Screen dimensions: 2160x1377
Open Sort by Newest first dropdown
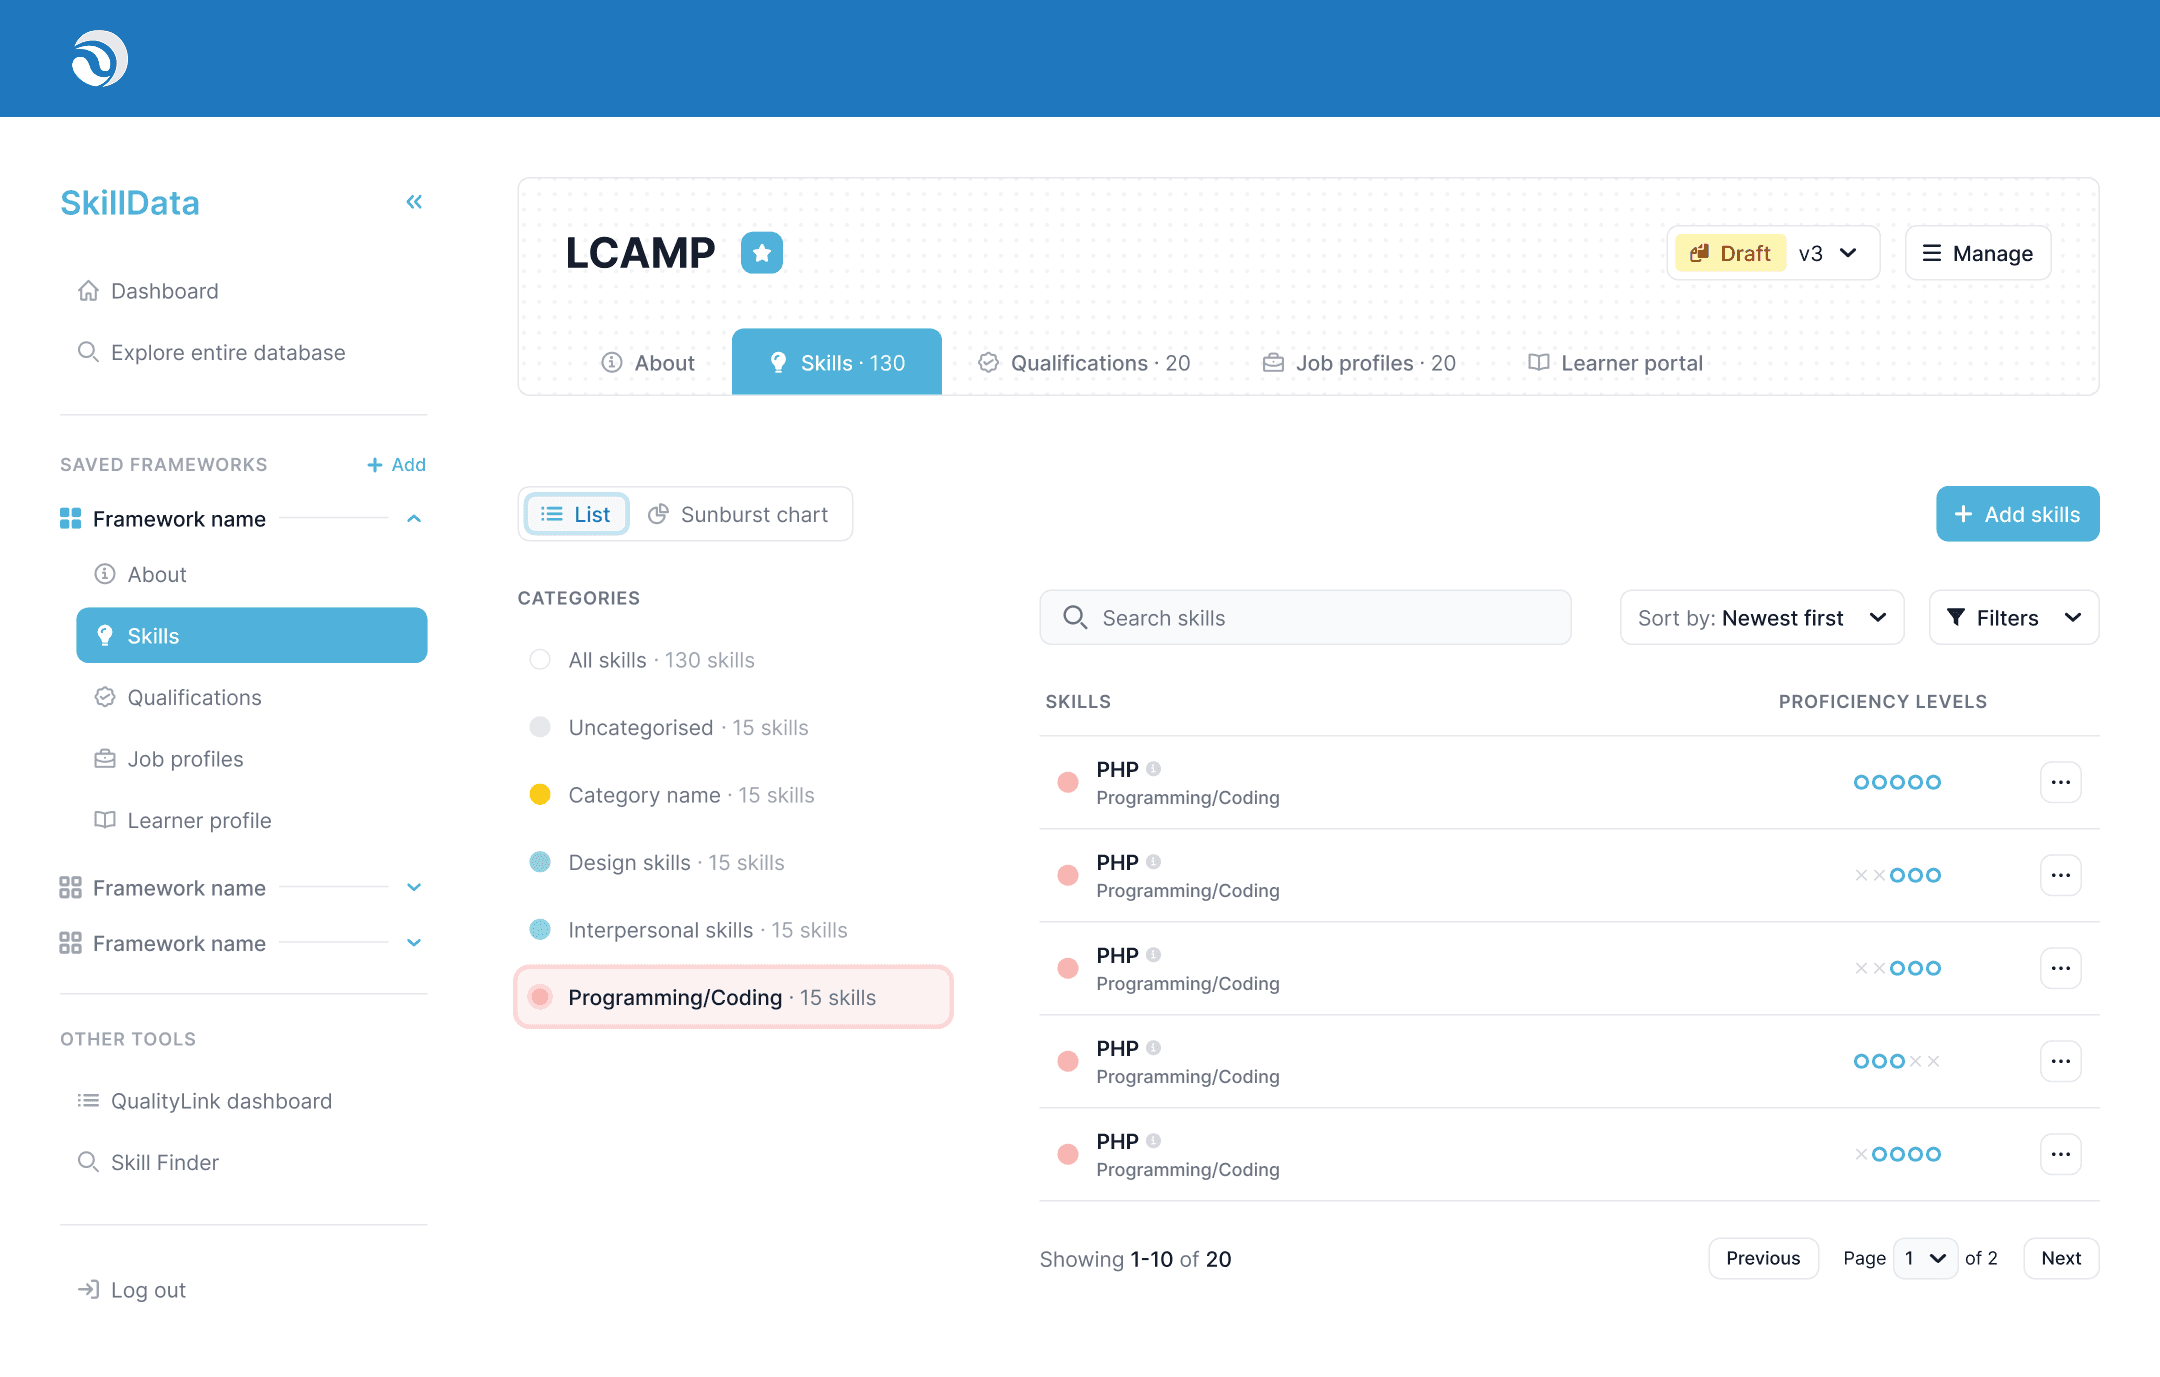(x=1761, y=618)
